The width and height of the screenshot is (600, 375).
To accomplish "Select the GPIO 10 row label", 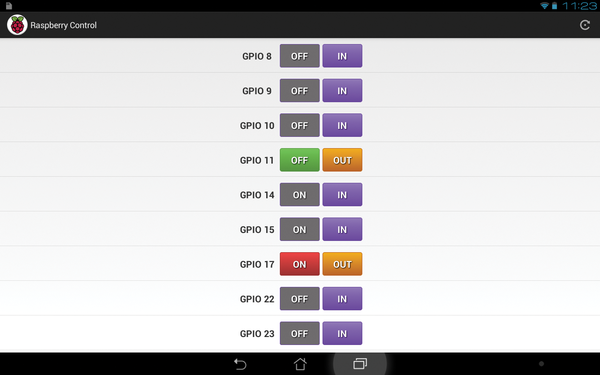I will click(257, 126).
